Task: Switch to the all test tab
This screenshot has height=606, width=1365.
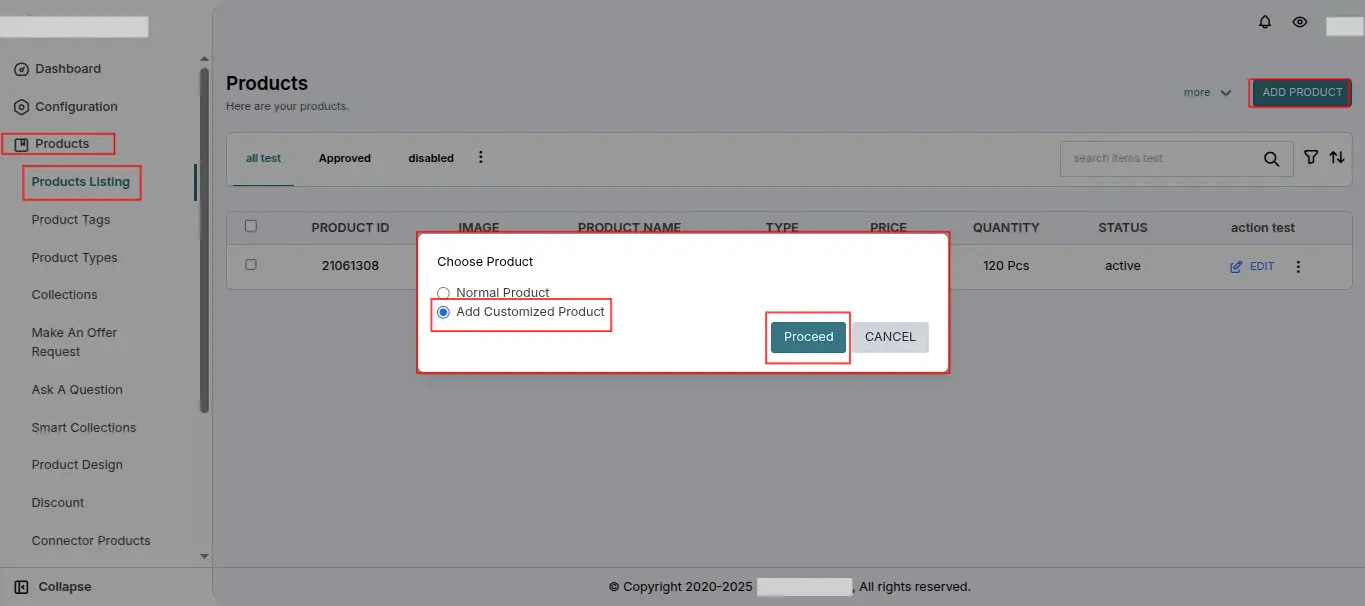Action: click(263, 158)
